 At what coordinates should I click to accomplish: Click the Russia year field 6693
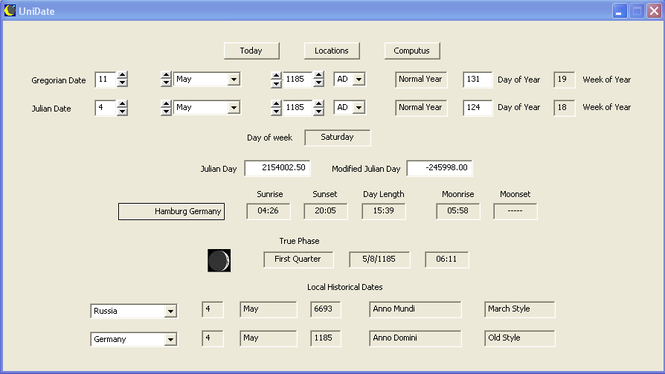325,310
